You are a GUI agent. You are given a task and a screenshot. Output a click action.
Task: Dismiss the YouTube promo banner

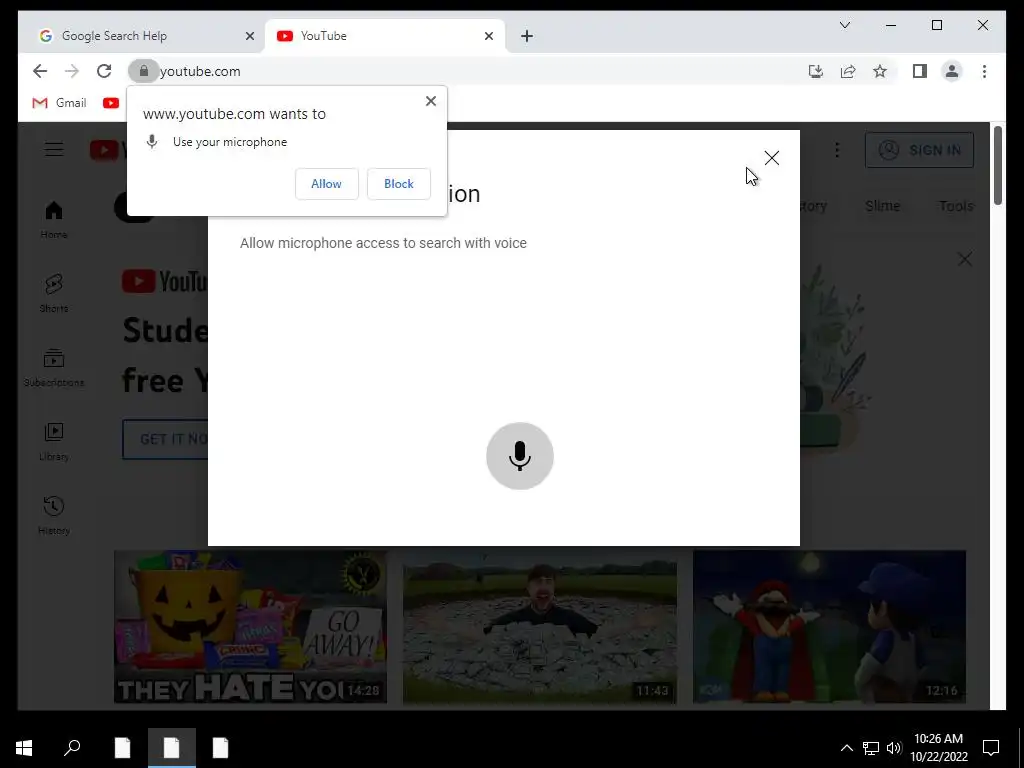[965, 259]
